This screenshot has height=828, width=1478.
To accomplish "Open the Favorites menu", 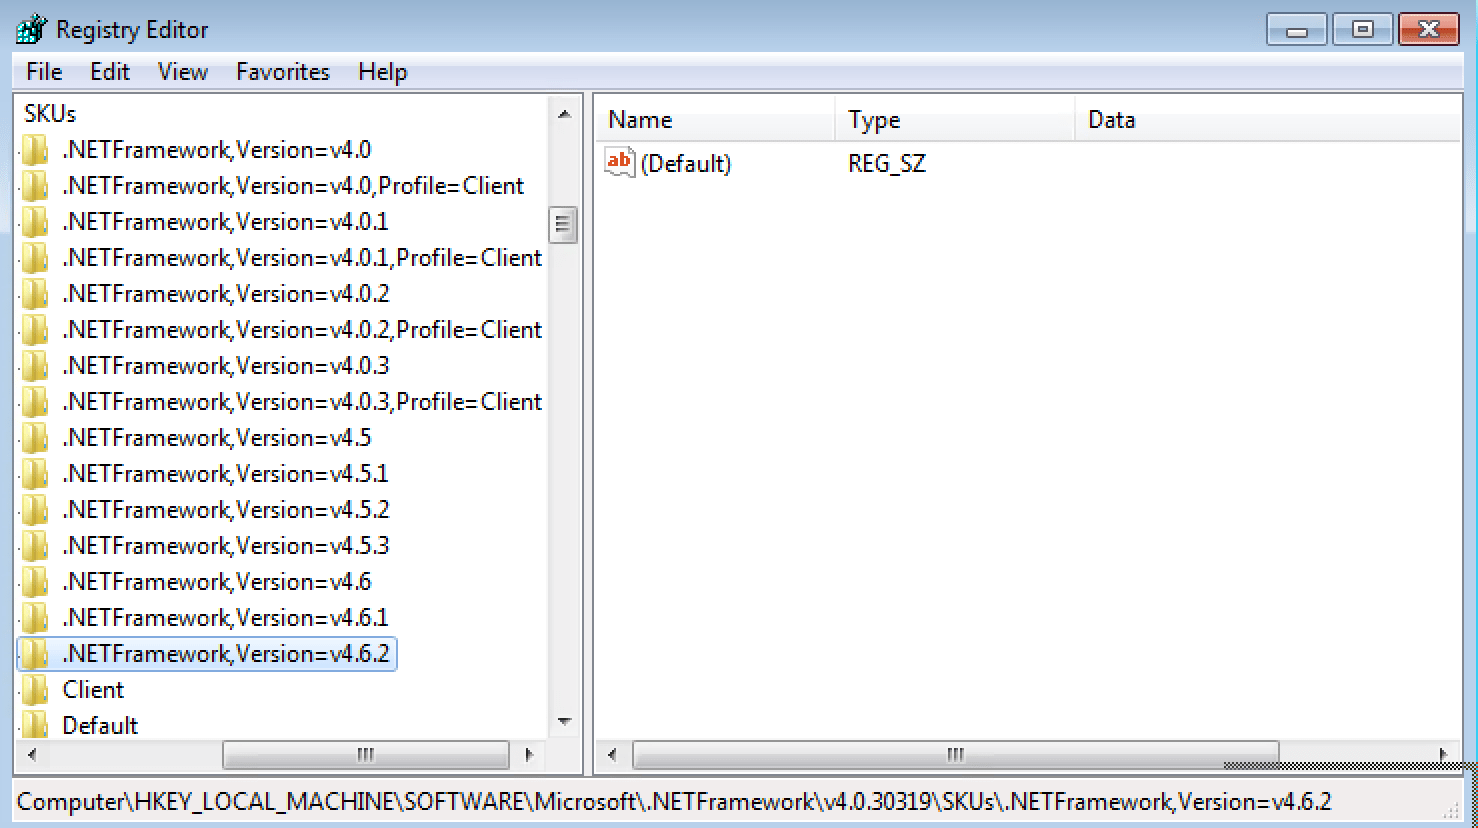I will (283, 72).
